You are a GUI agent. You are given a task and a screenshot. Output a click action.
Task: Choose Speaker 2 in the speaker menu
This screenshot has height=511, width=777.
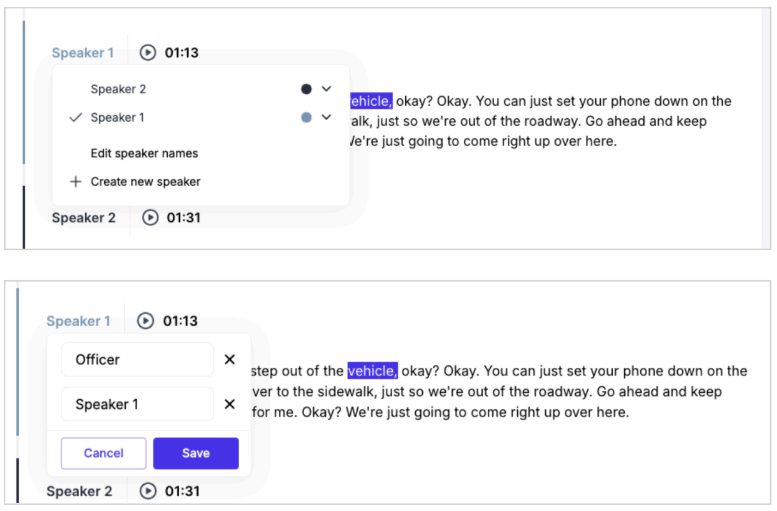pos(118,89)
